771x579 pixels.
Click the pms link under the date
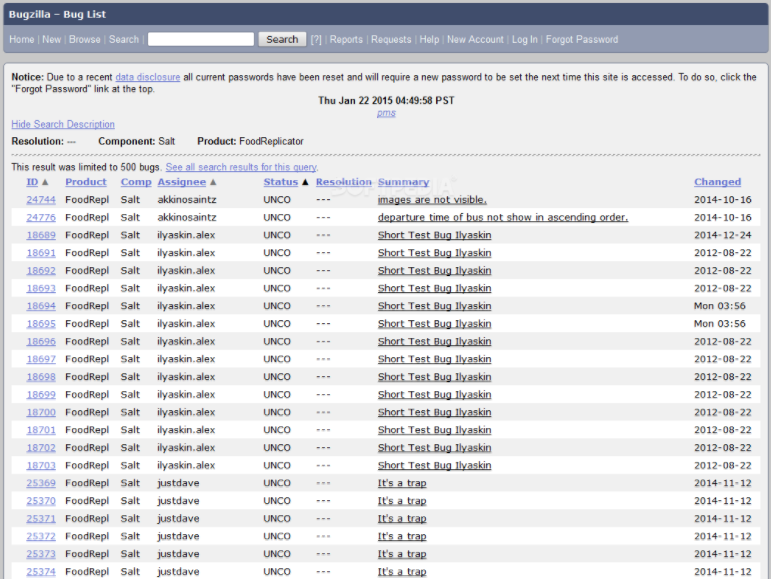pos(386,113)
